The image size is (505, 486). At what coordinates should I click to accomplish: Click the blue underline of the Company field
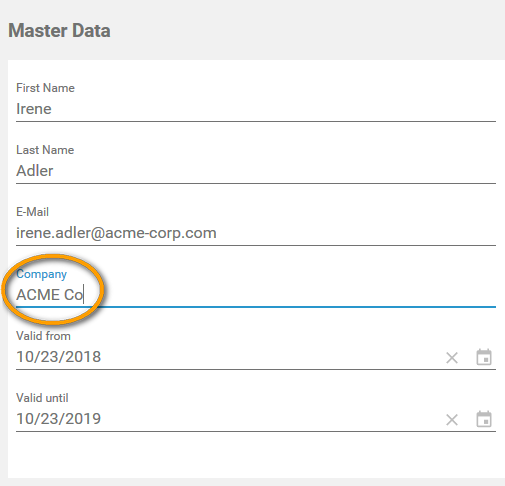(x=256, y=307)
